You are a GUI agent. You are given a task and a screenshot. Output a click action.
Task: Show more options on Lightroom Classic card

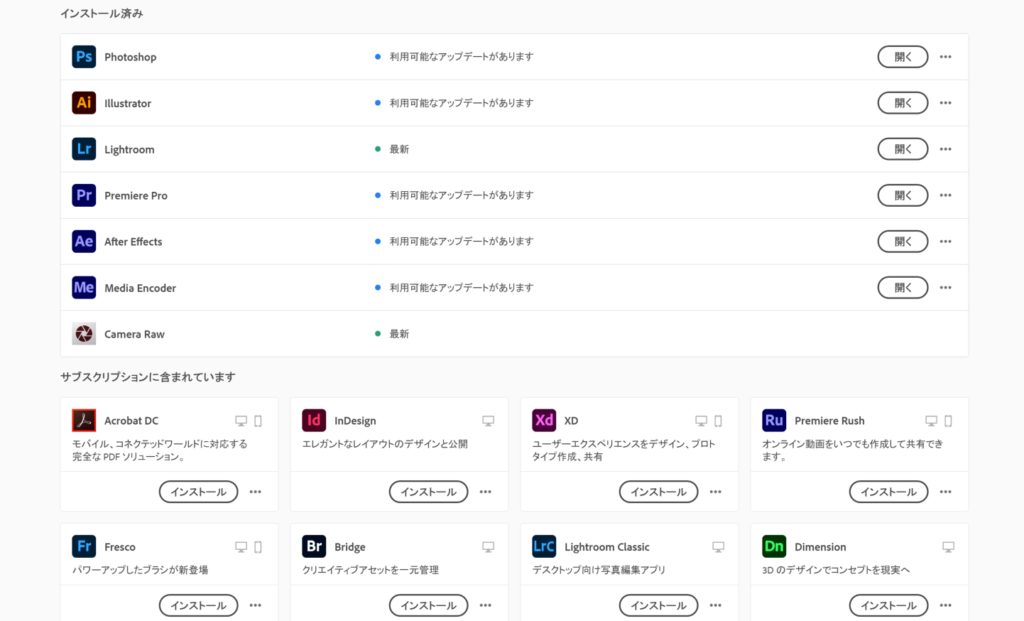coord(716,605)
